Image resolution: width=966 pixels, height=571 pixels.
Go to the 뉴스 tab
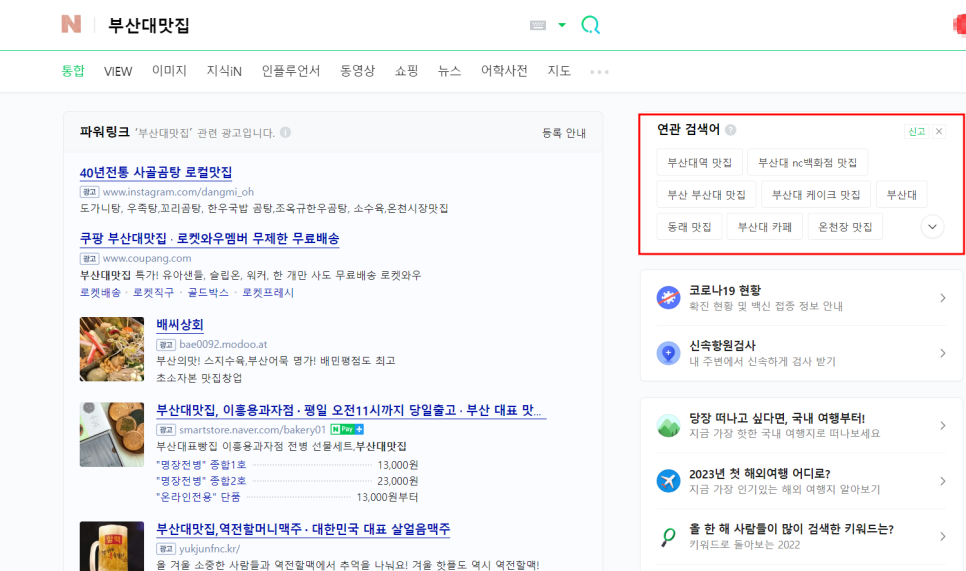(450, 71)
